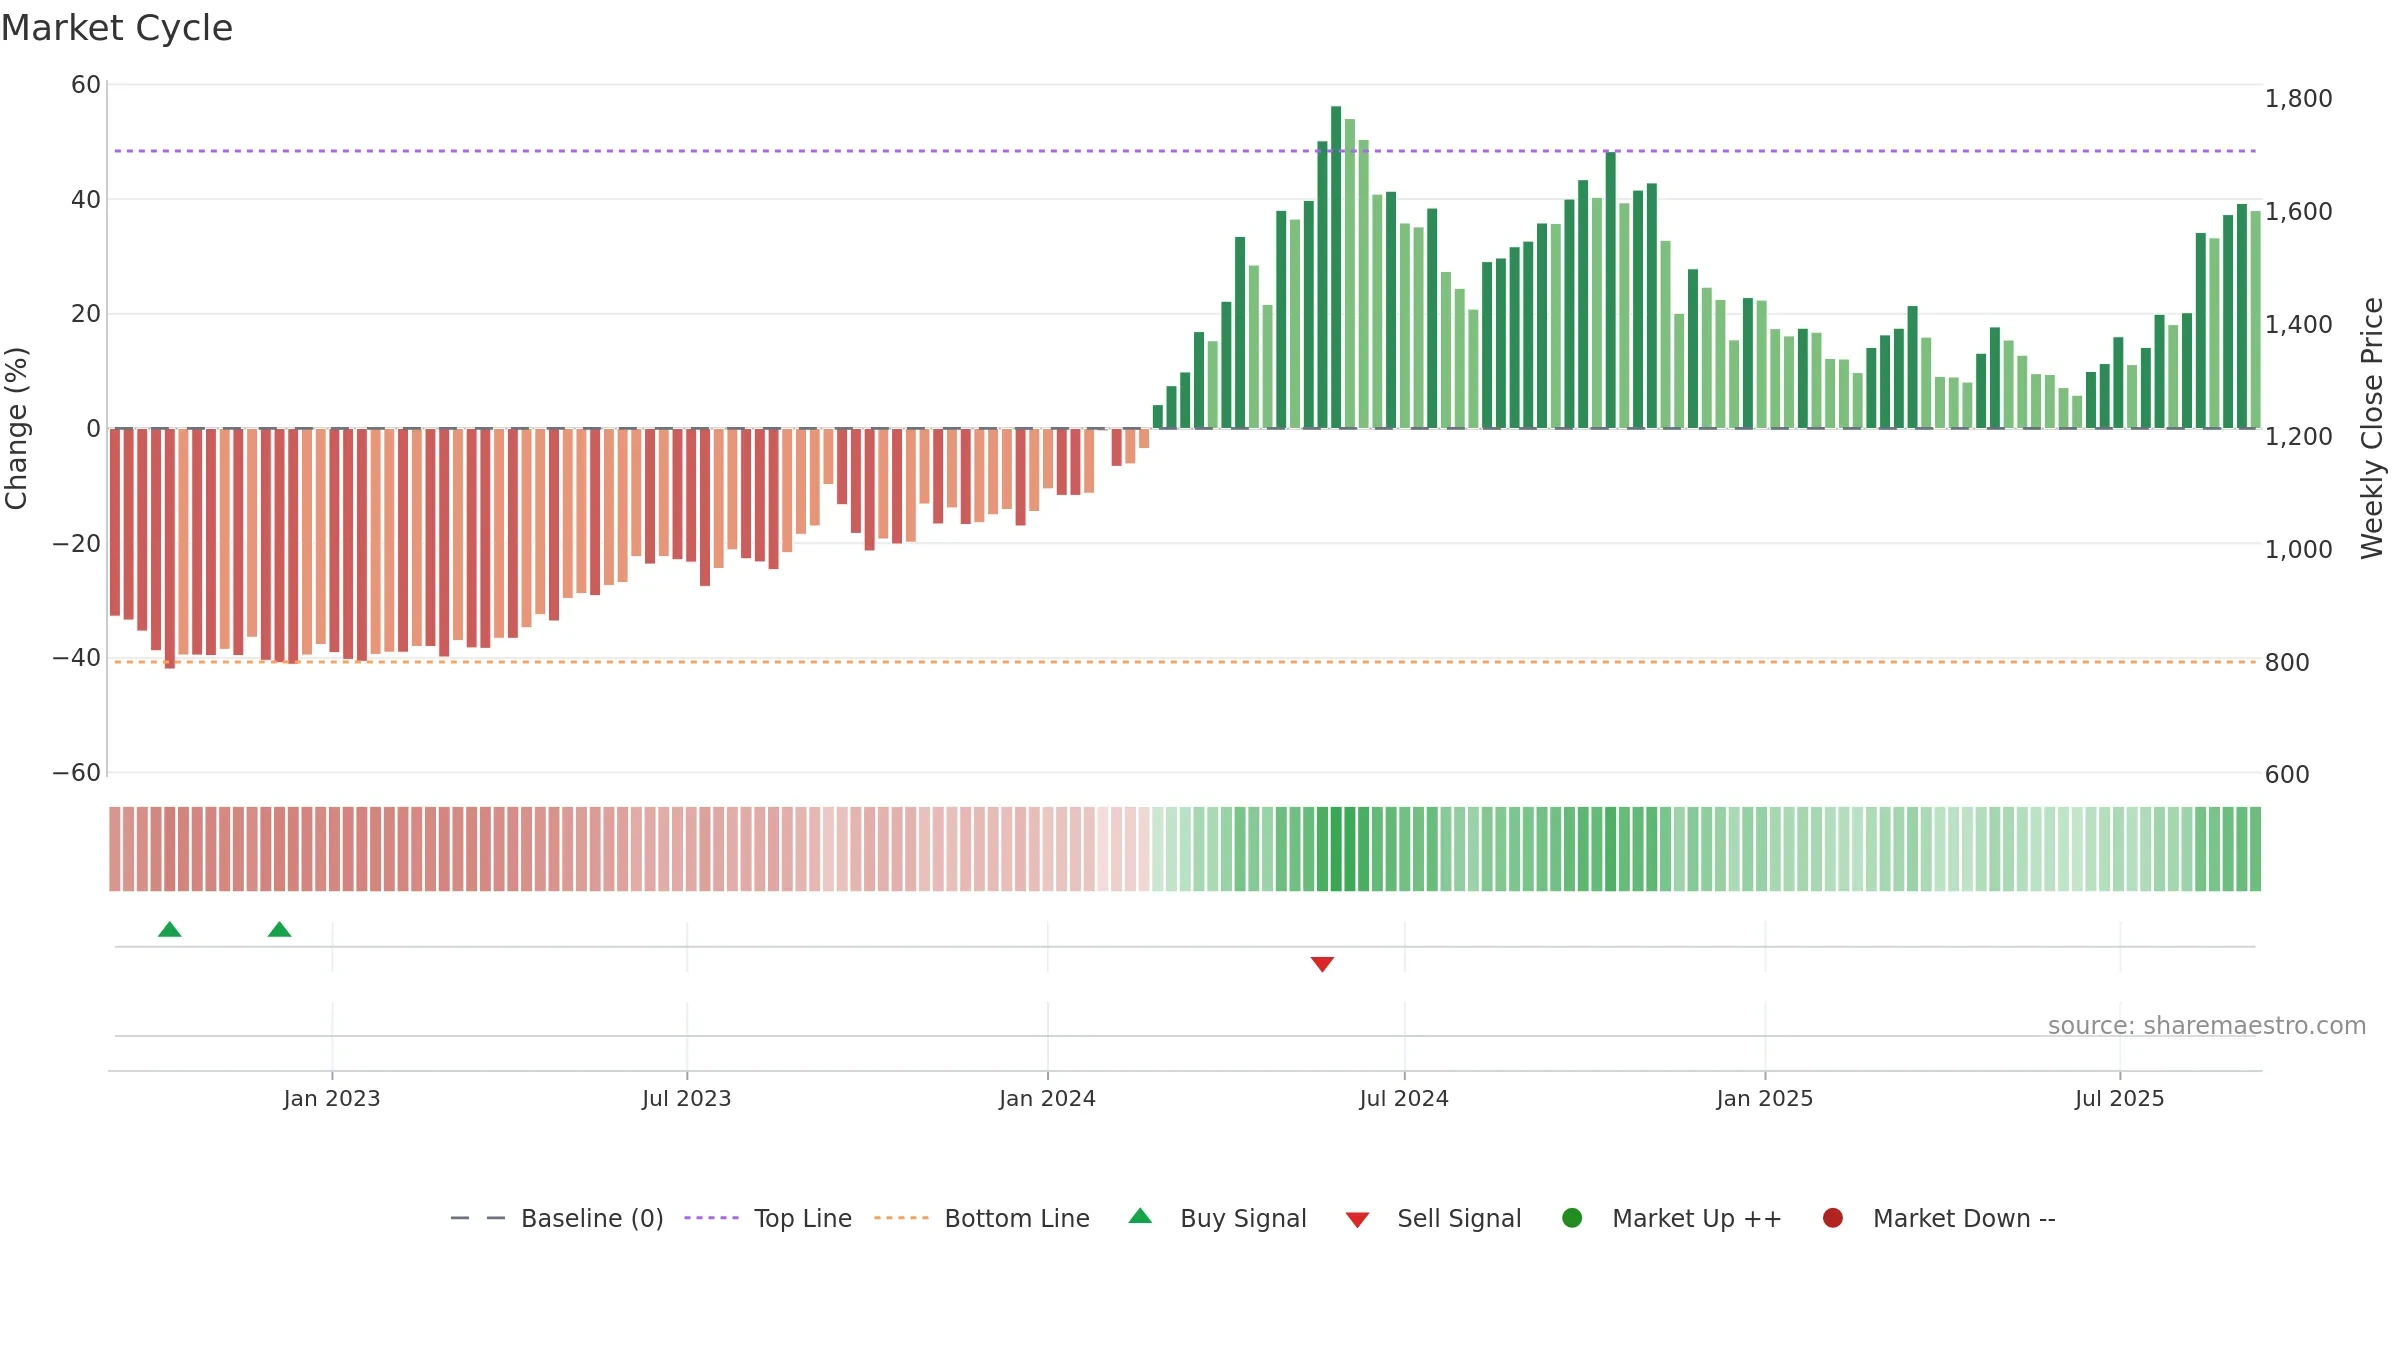This screenshot has width=2400, height=1350.
Task: Toggle the Bottom Line legend entry
Action: pyautogui.click(x=982, y=1218)
